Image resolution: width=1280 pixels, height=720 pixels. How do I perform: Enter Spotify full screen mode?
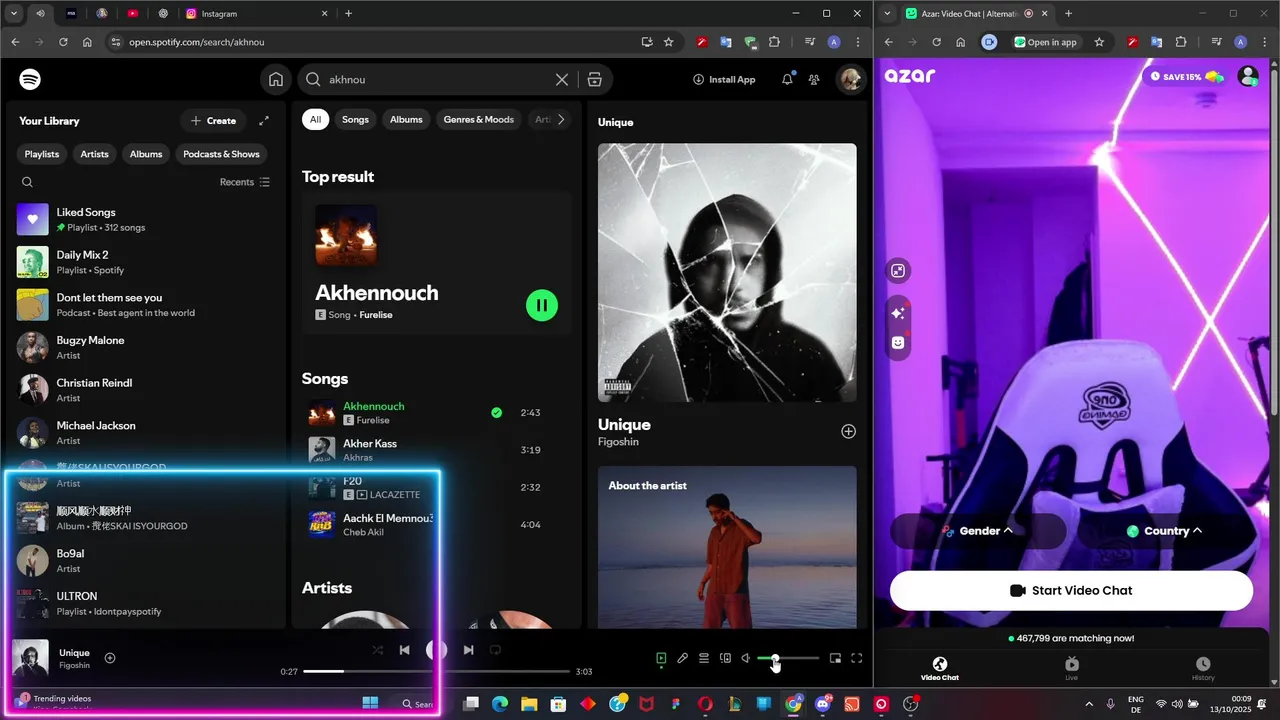[x=857, y=658]
